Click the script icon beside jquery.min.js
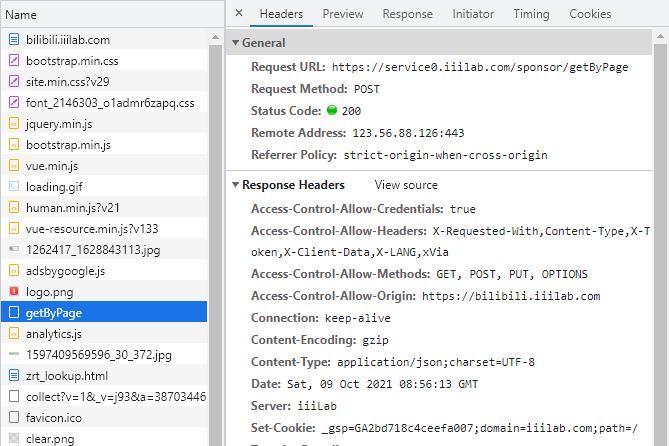669x446 pixels. pyautogui.click(x=14, y=124)
